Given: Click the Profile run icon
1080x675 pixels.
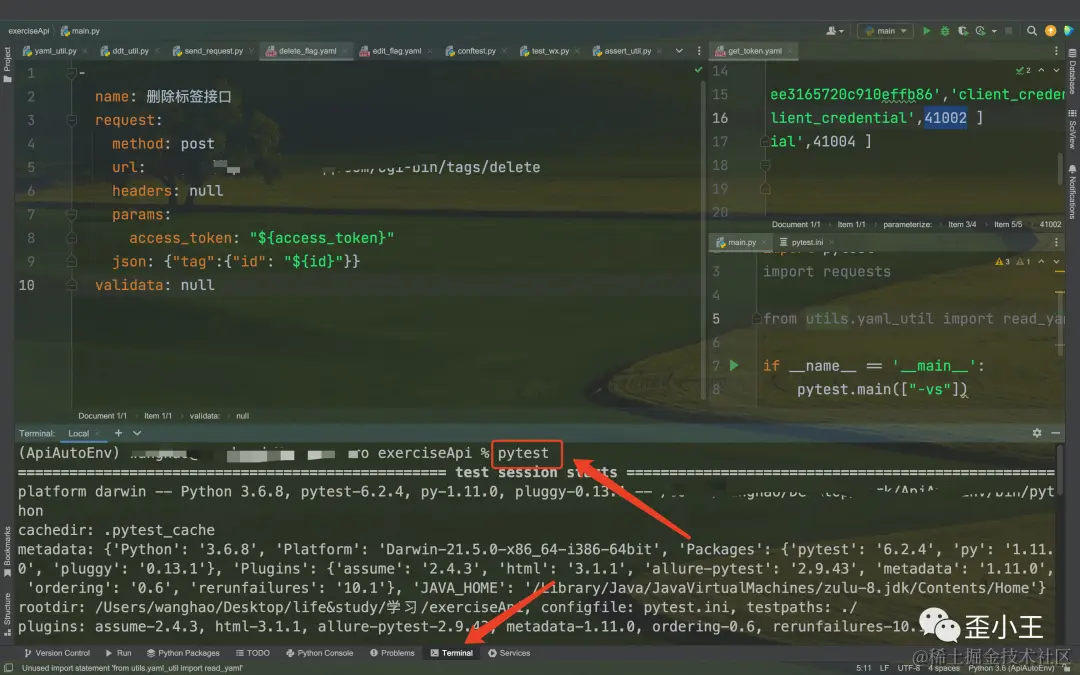Looking at the screenshot, I should coord(980,31).
